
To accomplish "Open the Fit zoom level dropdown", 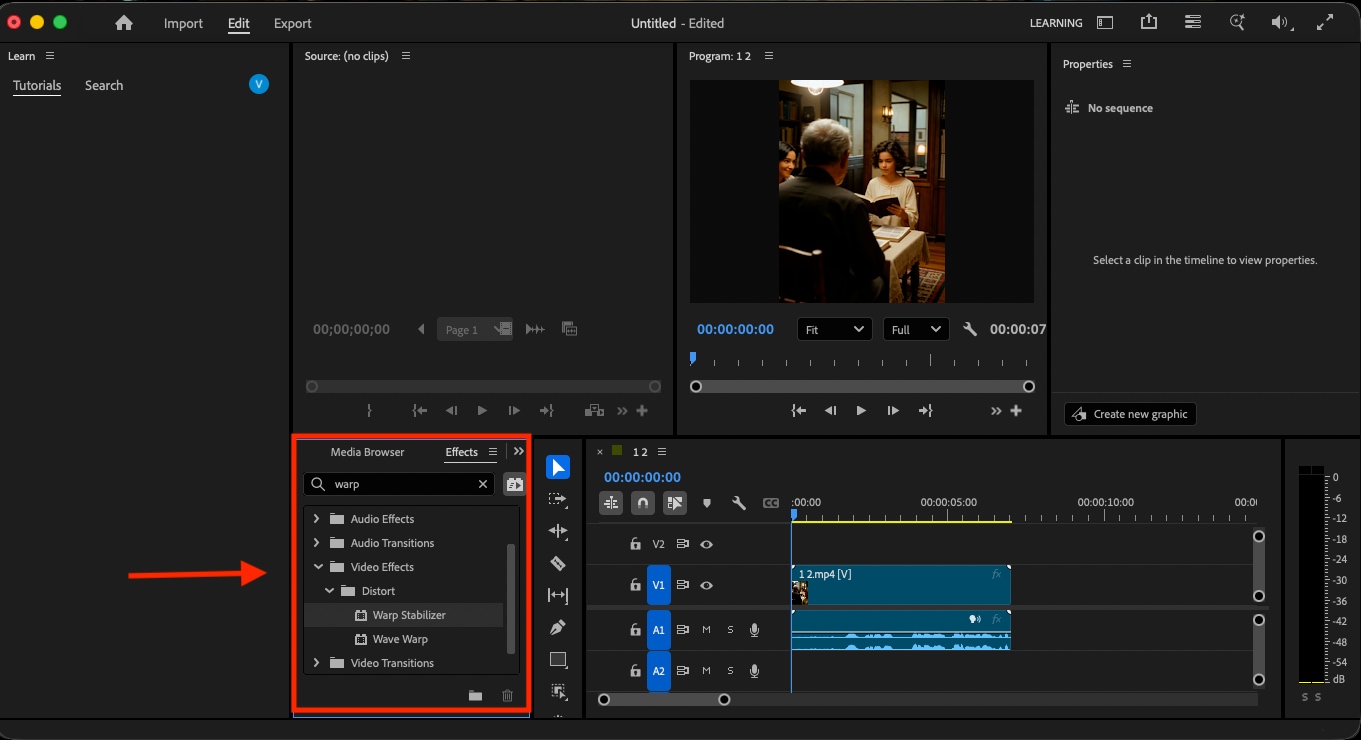I will click(x=834, y=329).
